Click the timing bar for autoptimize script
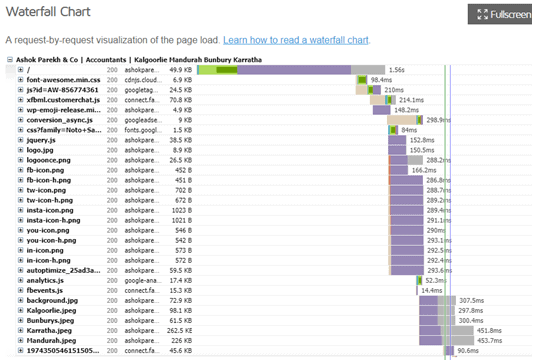This screenshot has width=534, height=362. [x=407, y=270]
